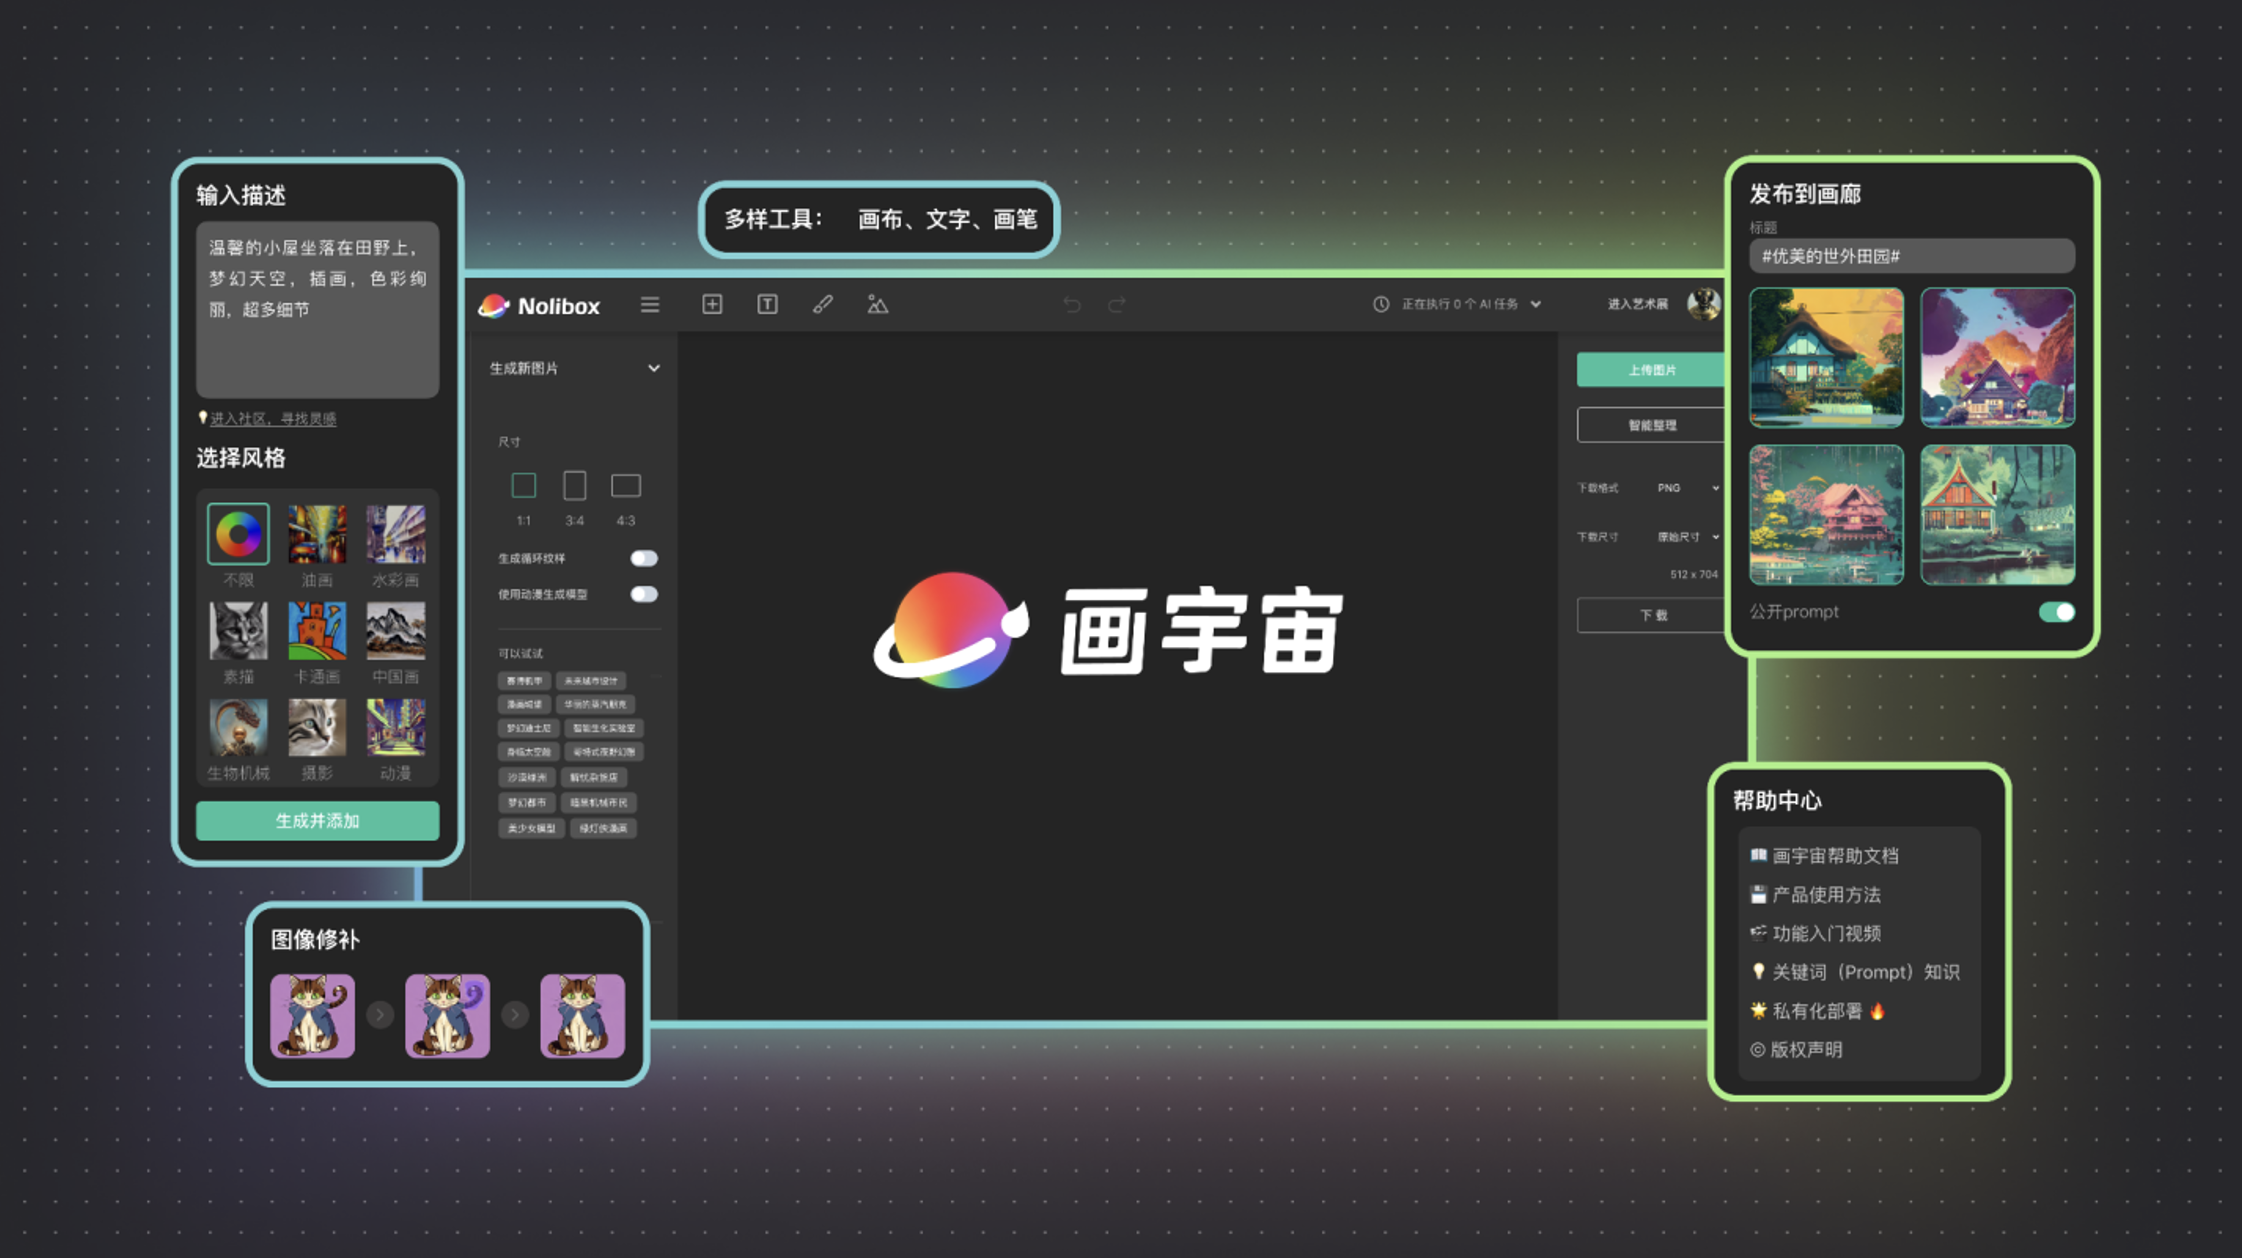
Task: Turn on 使用动漫生成模型 switch
Action: pos(643,593)
